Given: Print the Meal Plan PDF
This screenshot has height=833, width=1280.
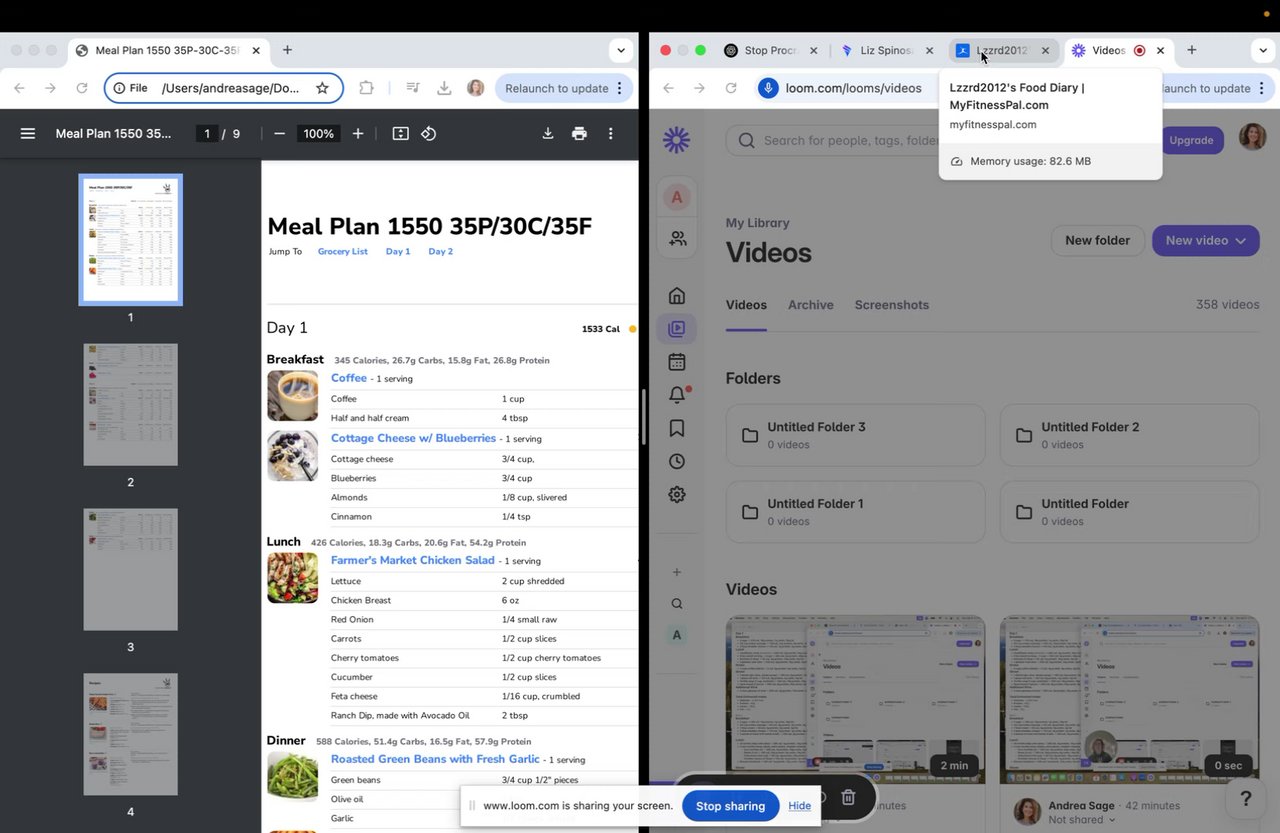Looking at the screenshot, I should tap(579, 133).
